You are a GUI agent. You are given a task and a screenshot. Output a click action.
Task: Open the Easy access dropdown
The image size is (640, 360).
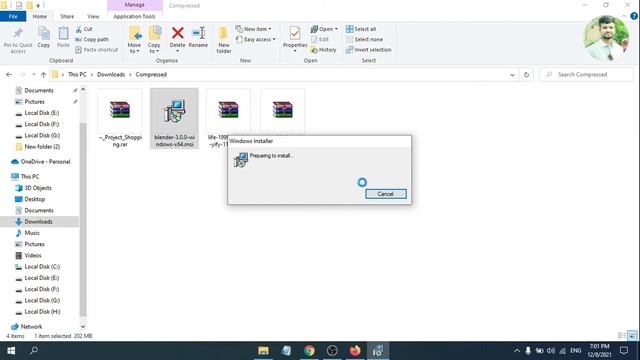(255, 40)
